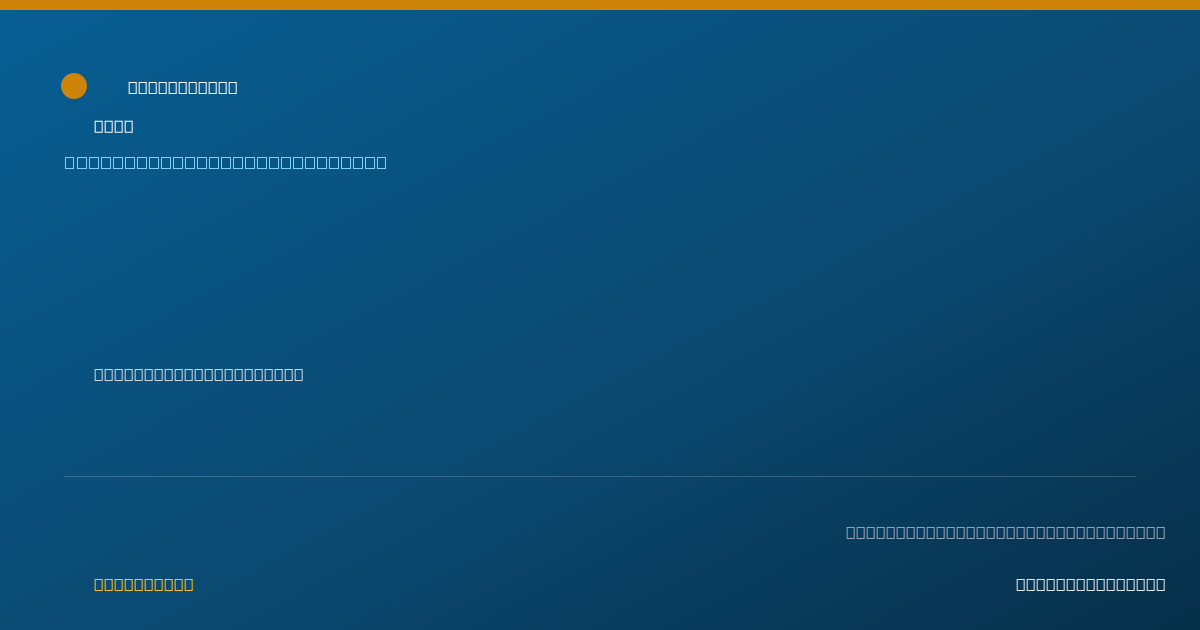Screen dimensions: 1200x630
Task: Click the pale gray text line above the divider
Action: pos(199,374)
